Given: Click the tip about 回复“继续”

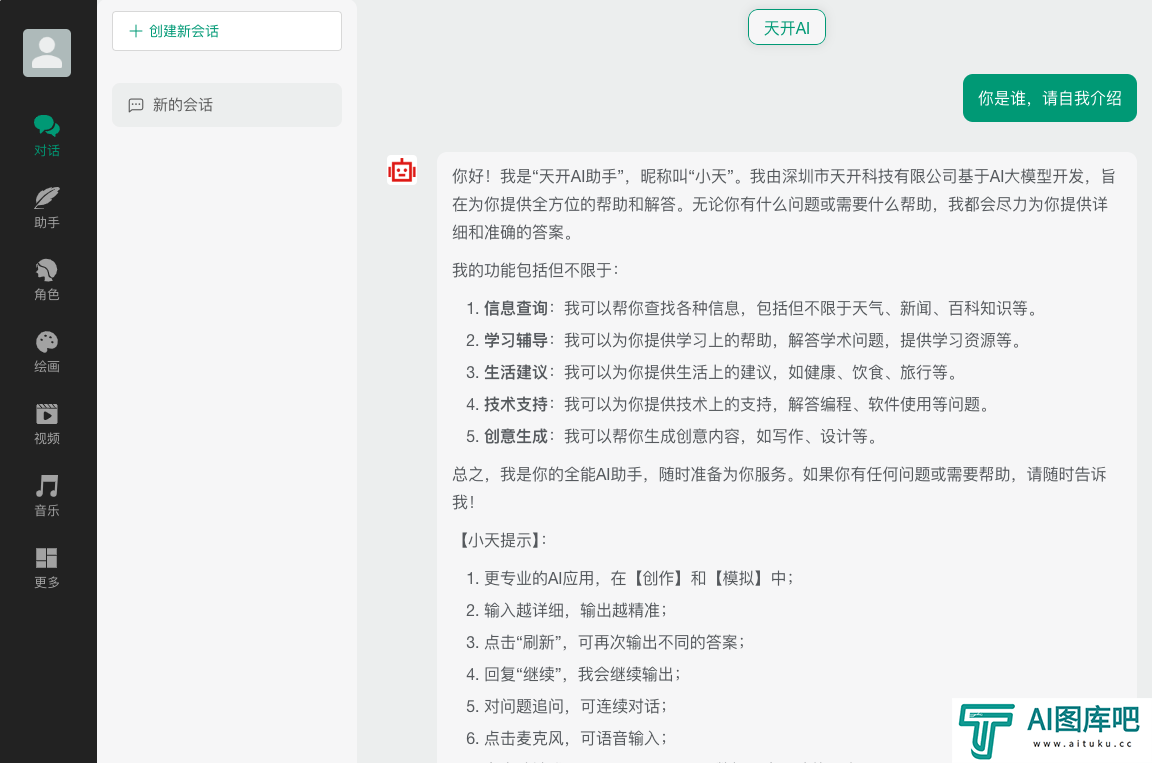Looking at the screenshot, I should pos(583,674).
